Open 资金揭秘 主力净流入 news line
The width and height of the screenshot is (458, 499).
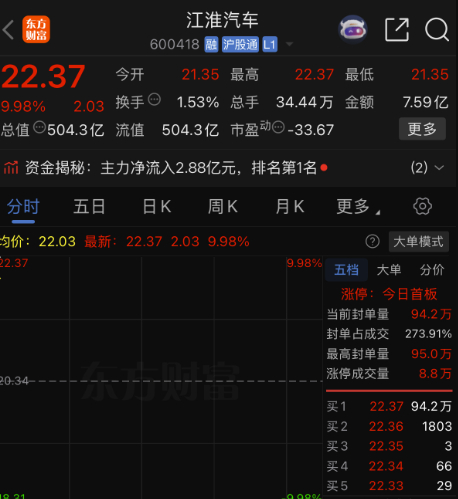coord(171,168)
